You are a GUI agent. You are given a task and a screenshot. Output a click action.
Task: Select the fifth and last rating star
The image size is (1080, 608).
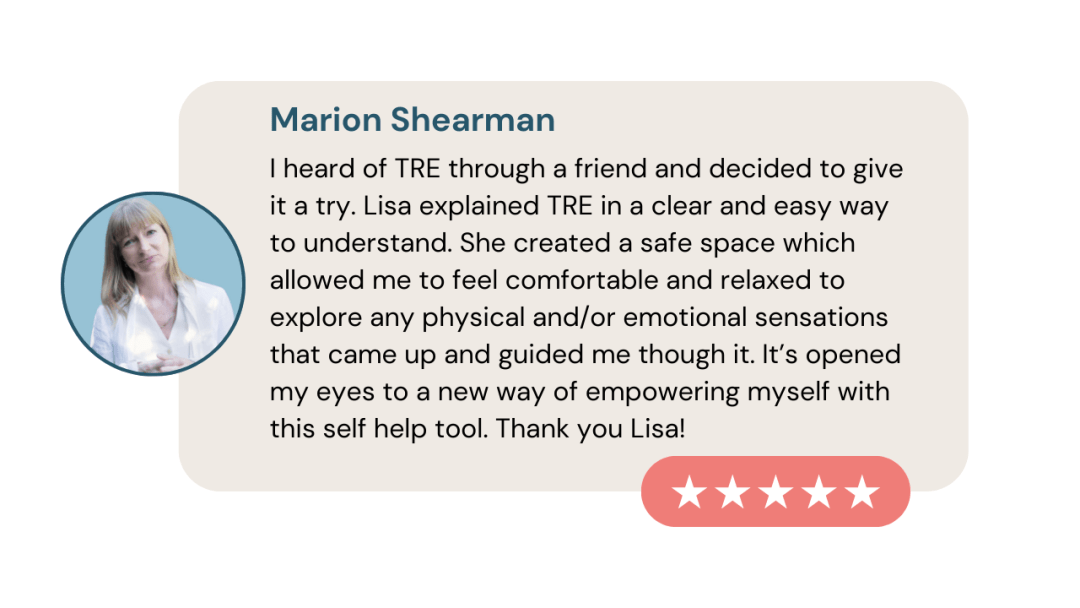[x=861, y=492]
